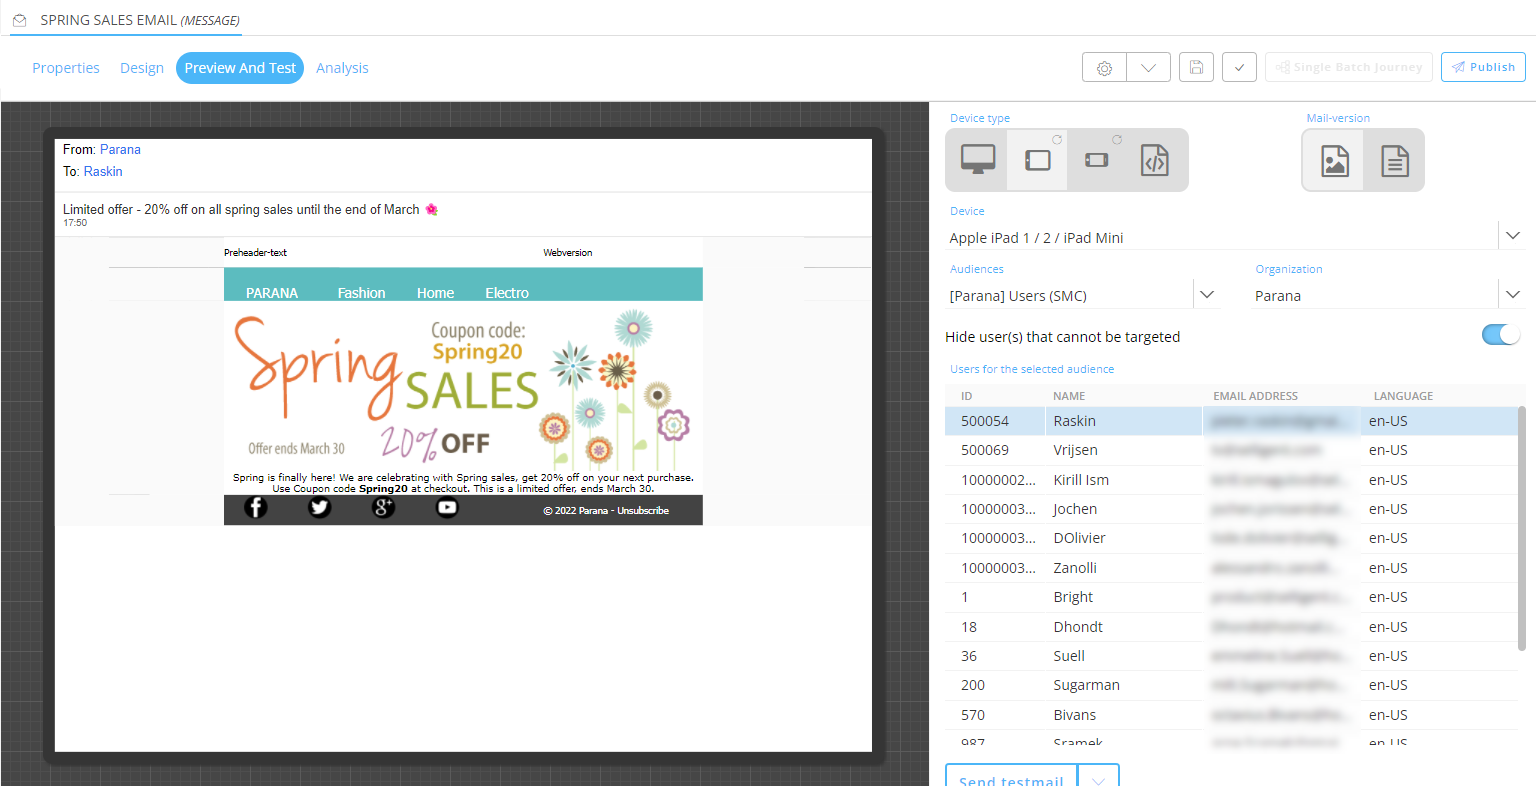Switch to HTML image mail-version
The height and width of the screenshot is (786, 1536).
1334,161
